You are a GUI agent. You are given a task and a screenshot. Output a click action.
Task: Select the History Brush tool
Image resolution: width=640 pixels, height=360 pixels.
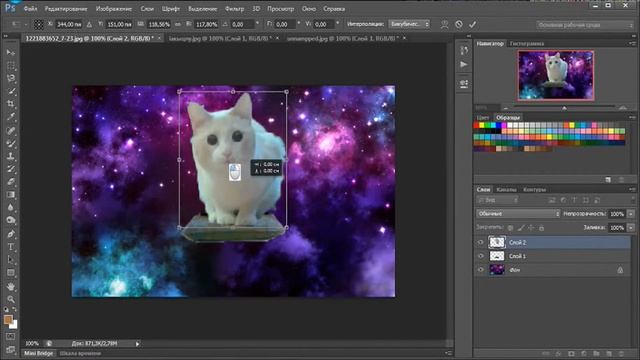tap(11, 169)
